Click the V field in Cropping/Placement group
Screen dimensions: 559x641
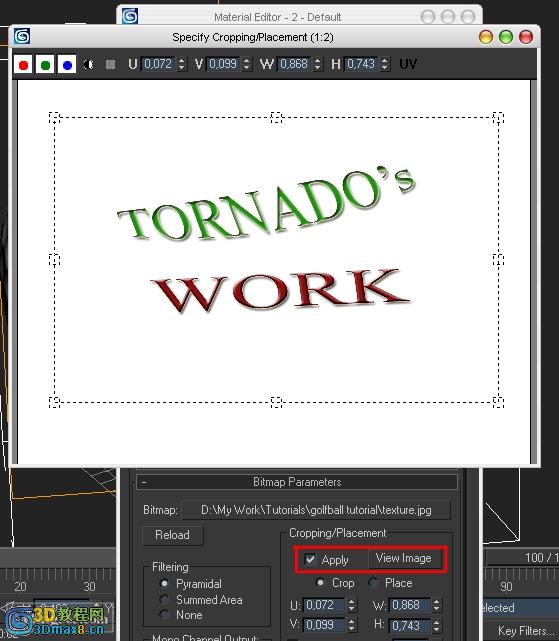click(325, 625)
